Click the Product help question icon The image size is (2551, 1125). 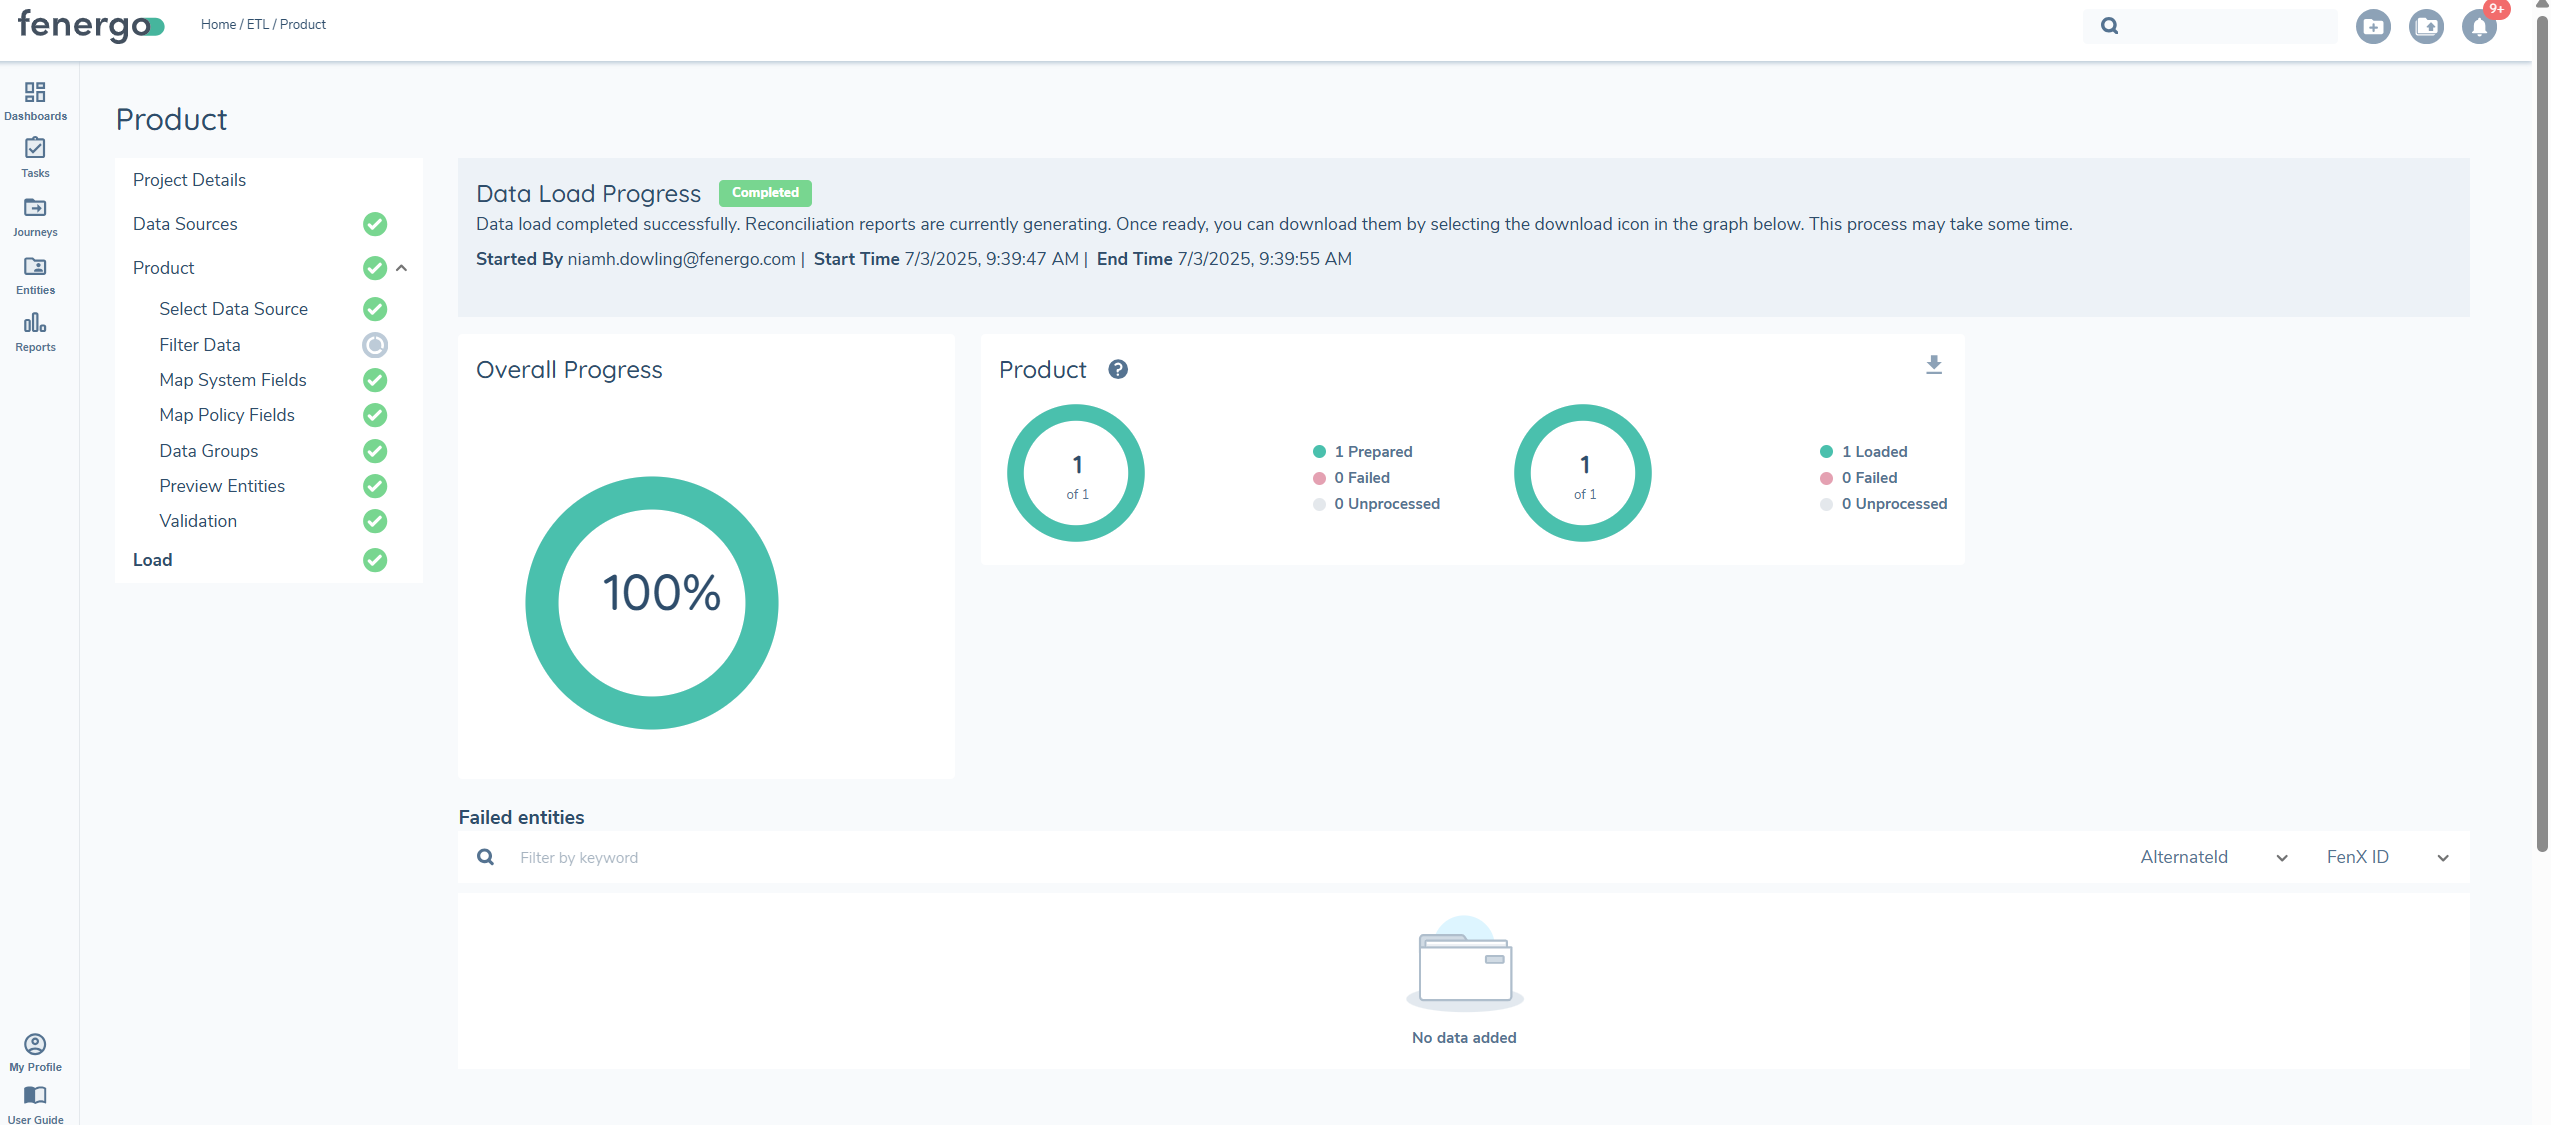pos(1117,370)
